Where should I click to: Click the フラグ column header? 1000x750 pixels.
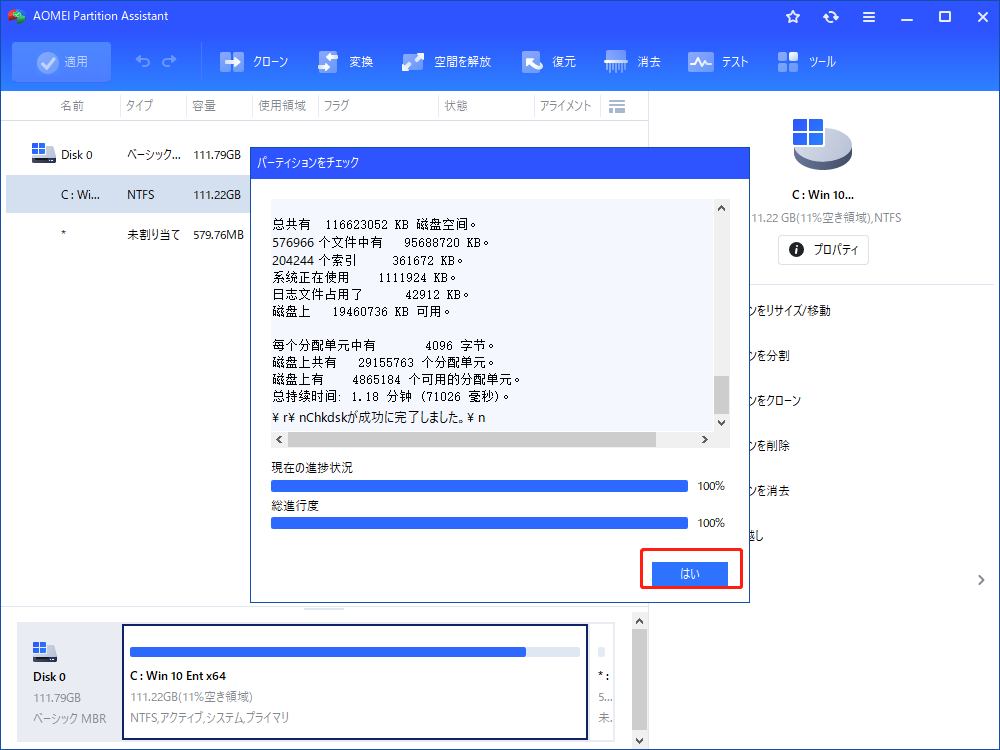coord(336,106)
